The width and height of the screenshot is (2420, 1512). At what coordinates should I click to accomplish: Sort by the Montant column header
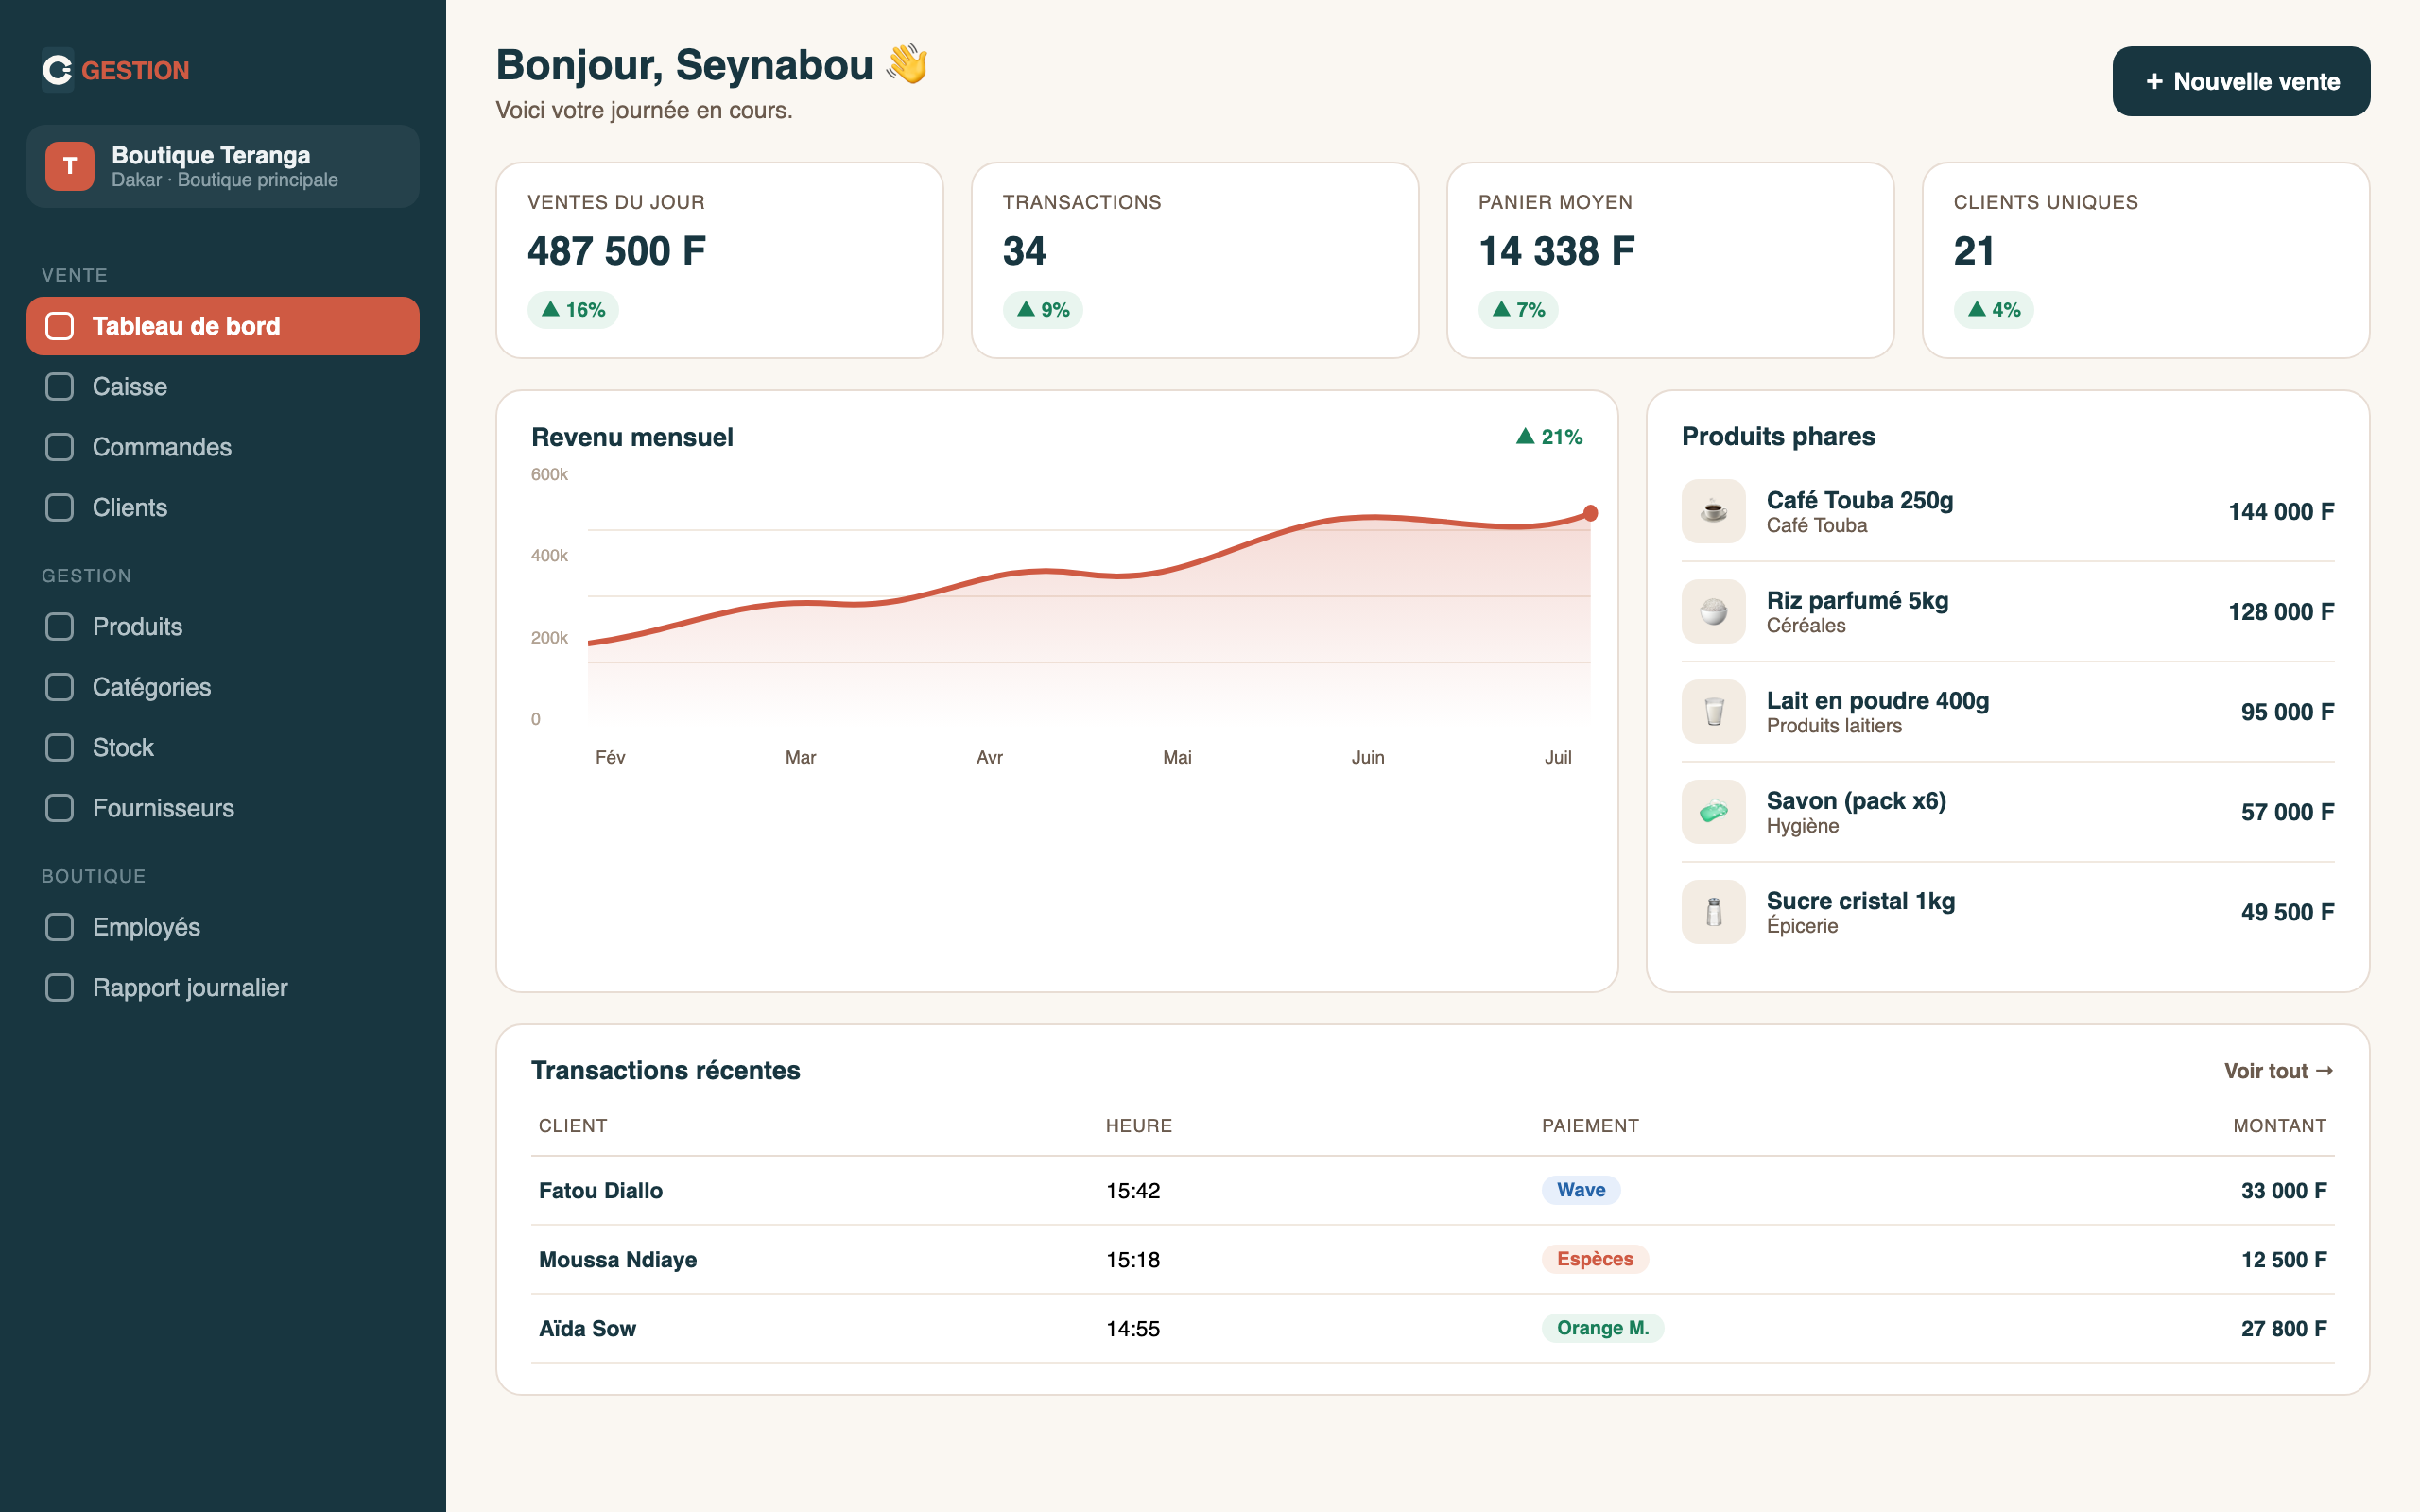coord(2280,1126)
